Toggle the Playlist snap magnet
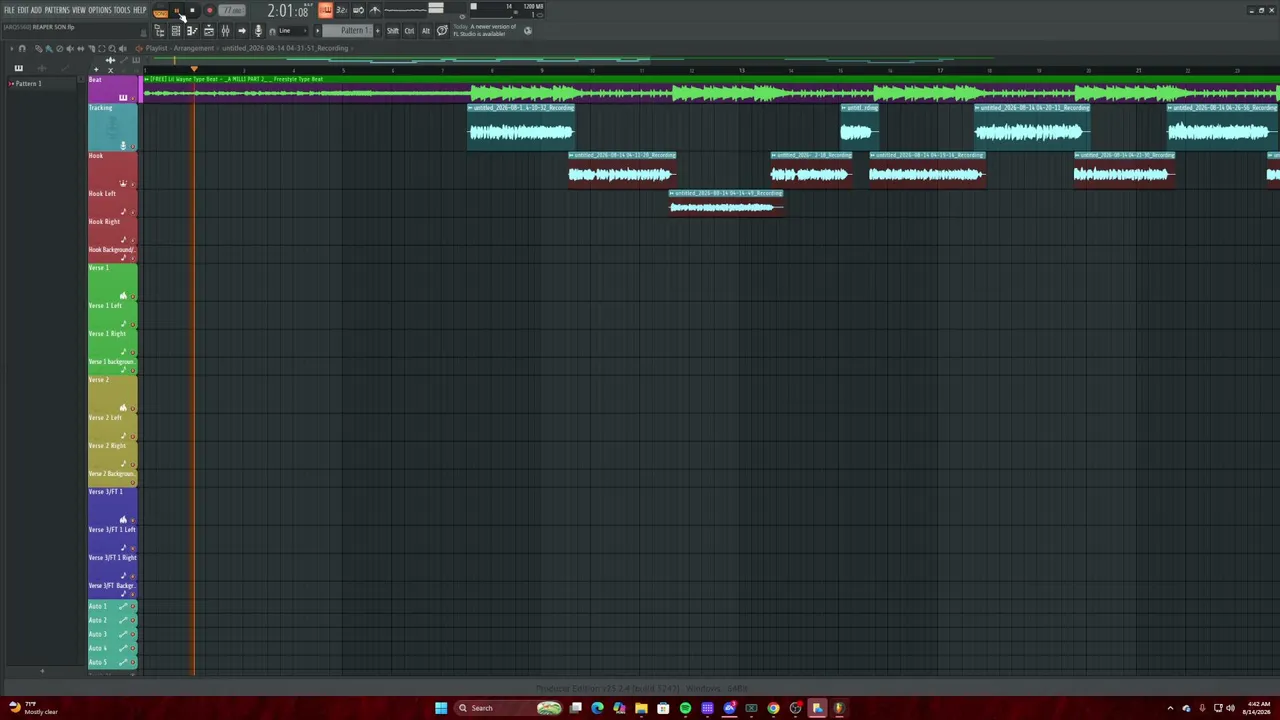1280x720 pixels. coord(22,48)
